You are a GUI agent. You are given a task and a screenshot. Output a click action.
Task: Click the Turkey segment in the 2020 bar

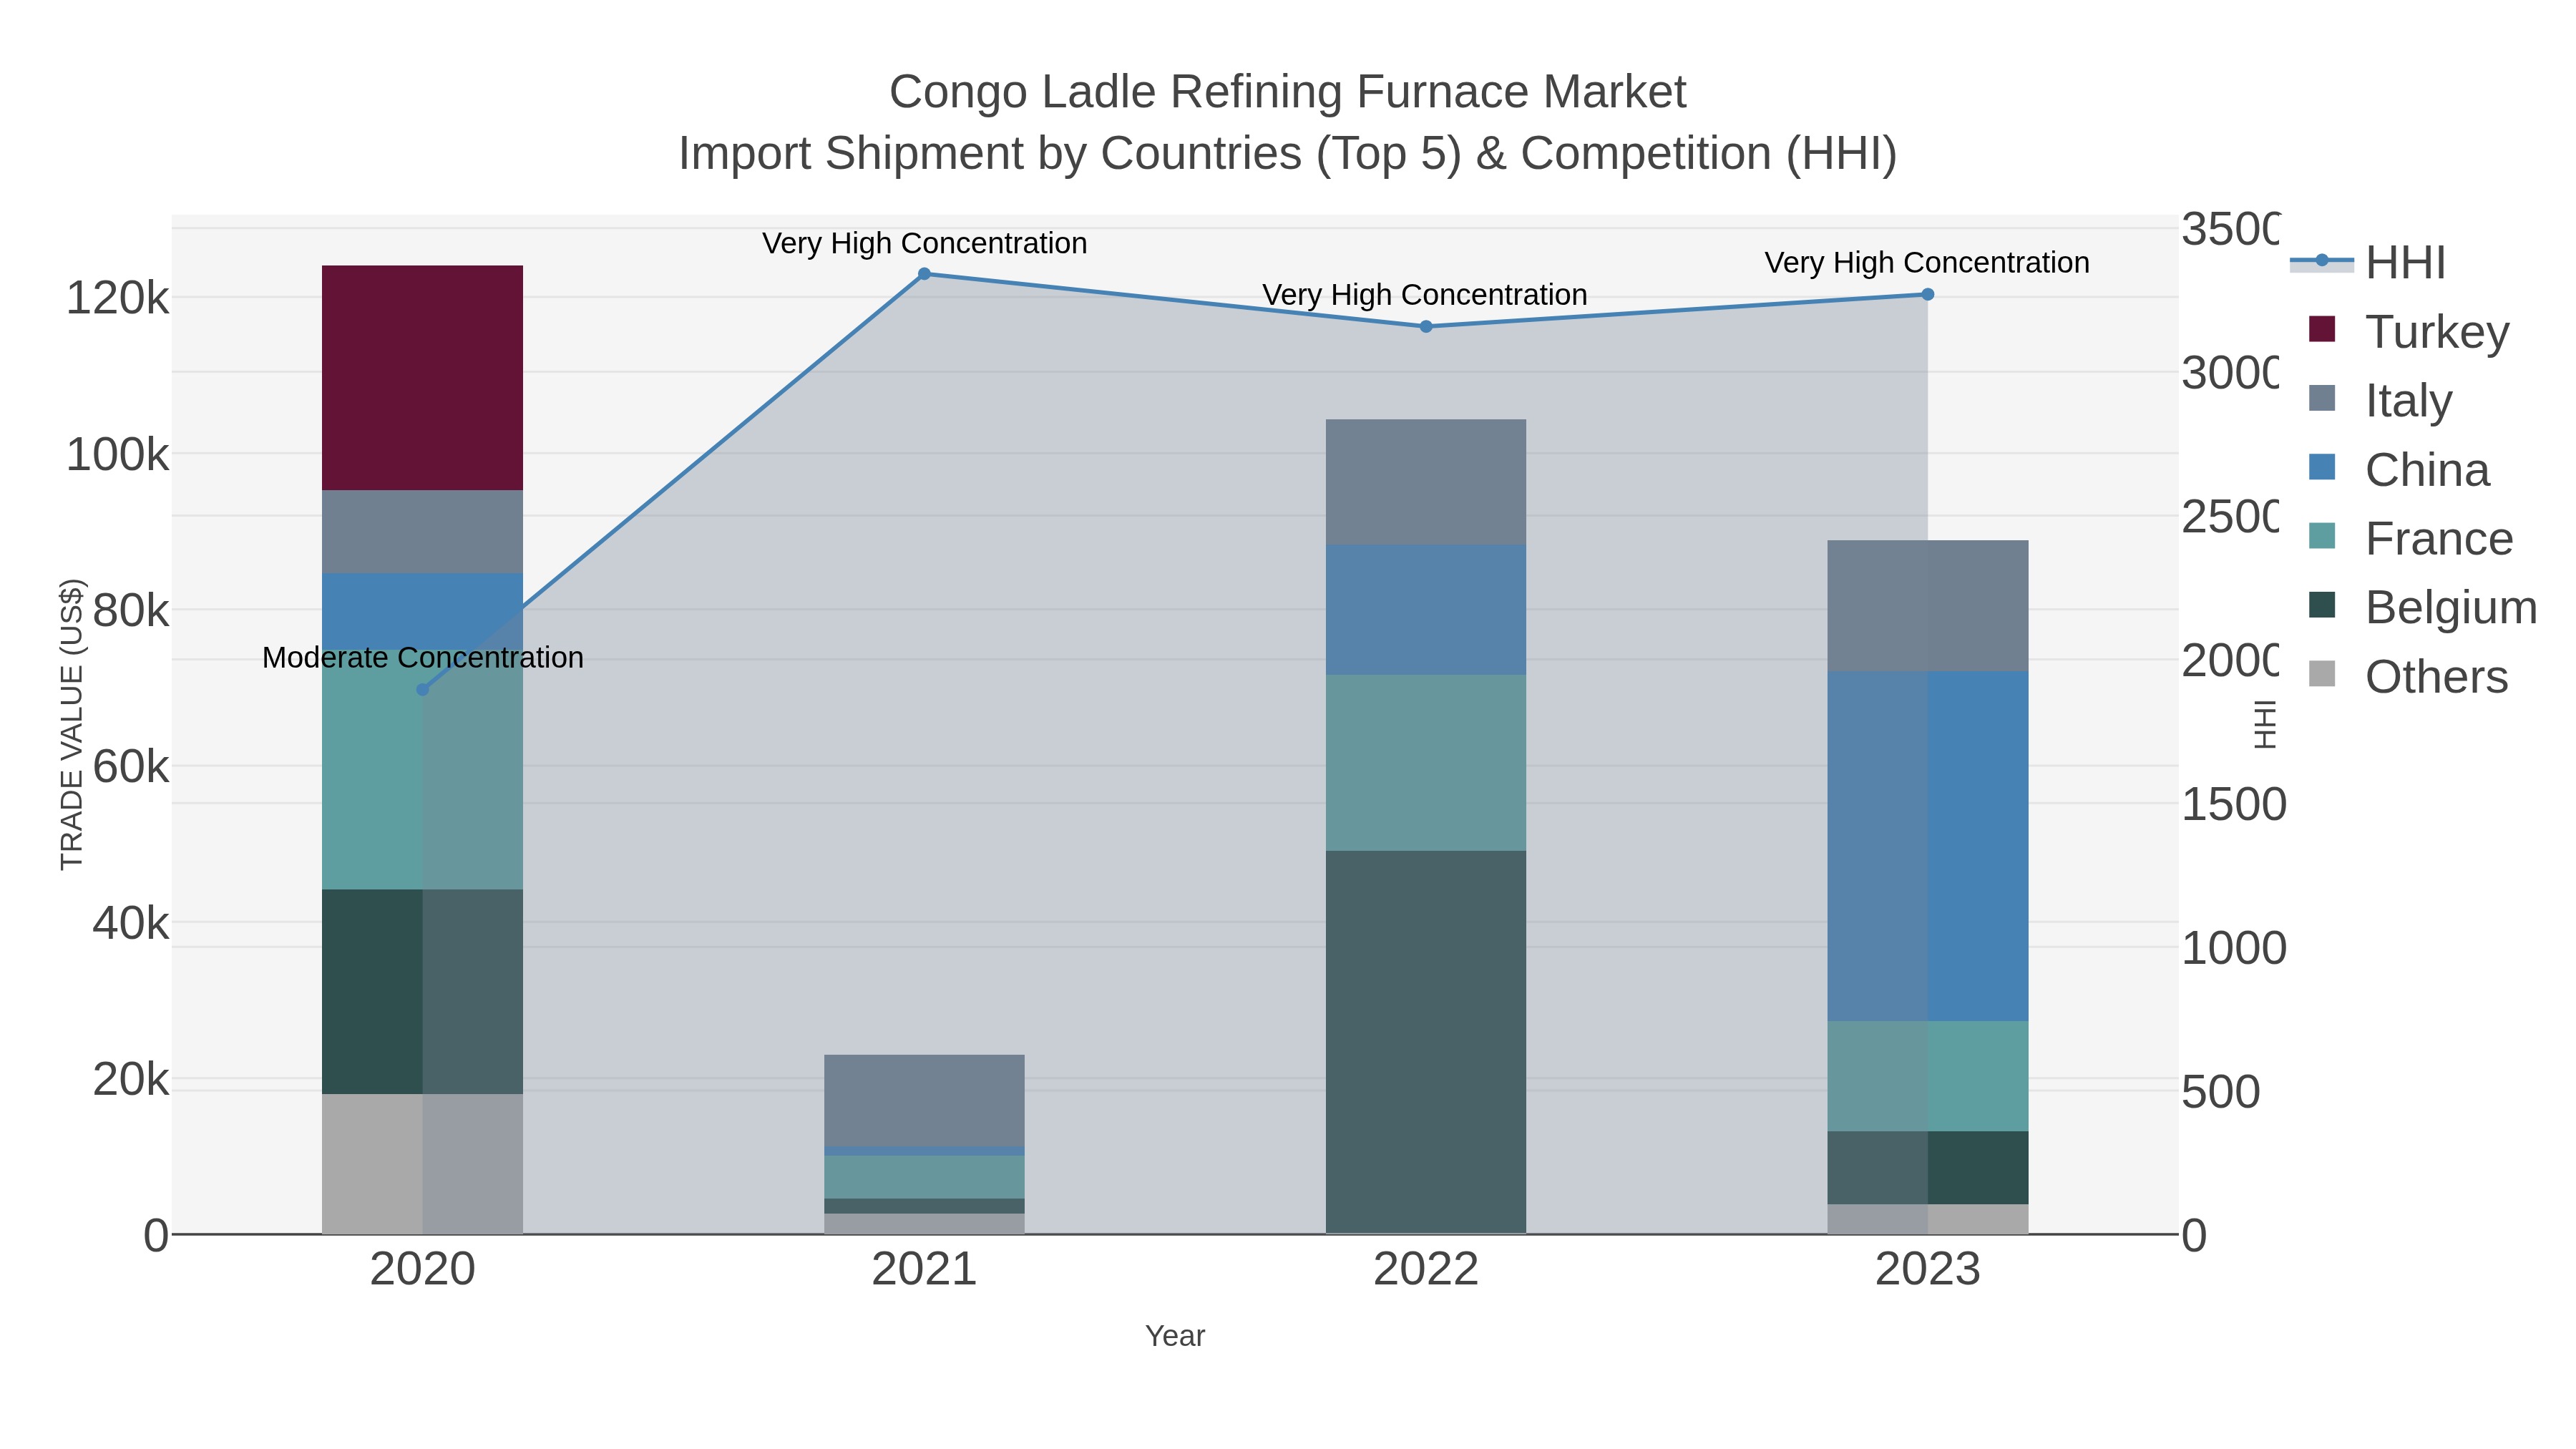pyautogui.click(x=422, y=378)
